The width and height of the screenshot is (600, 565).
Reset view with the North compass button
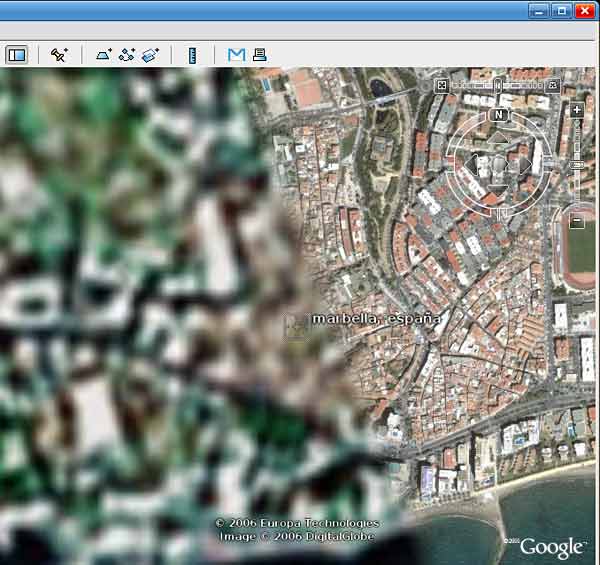tap(498, 115)
